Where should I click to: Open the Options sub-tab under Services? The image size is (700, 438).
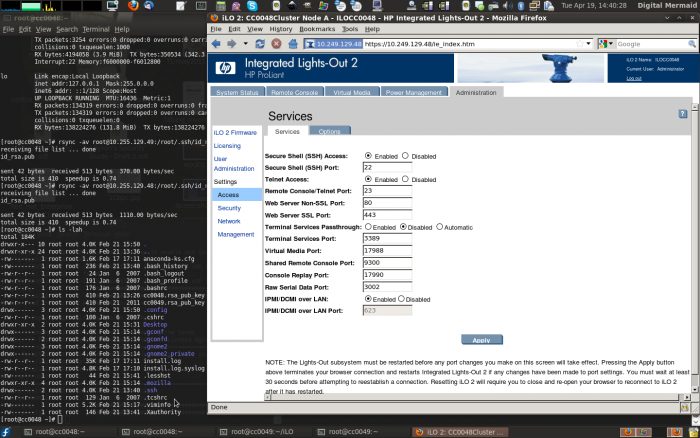[x=329, y=131]
